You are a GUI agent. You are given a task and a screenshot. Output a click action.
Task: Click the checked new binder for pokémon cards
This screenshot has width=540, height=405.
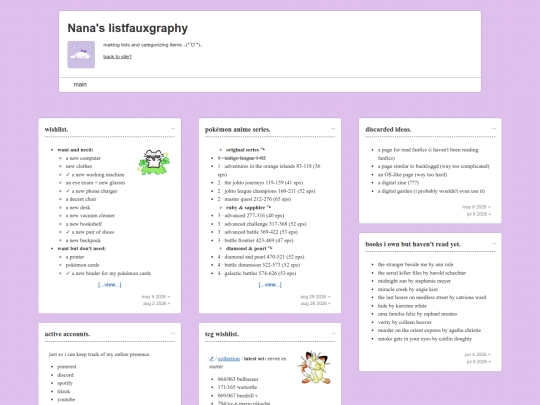(108, 273)
